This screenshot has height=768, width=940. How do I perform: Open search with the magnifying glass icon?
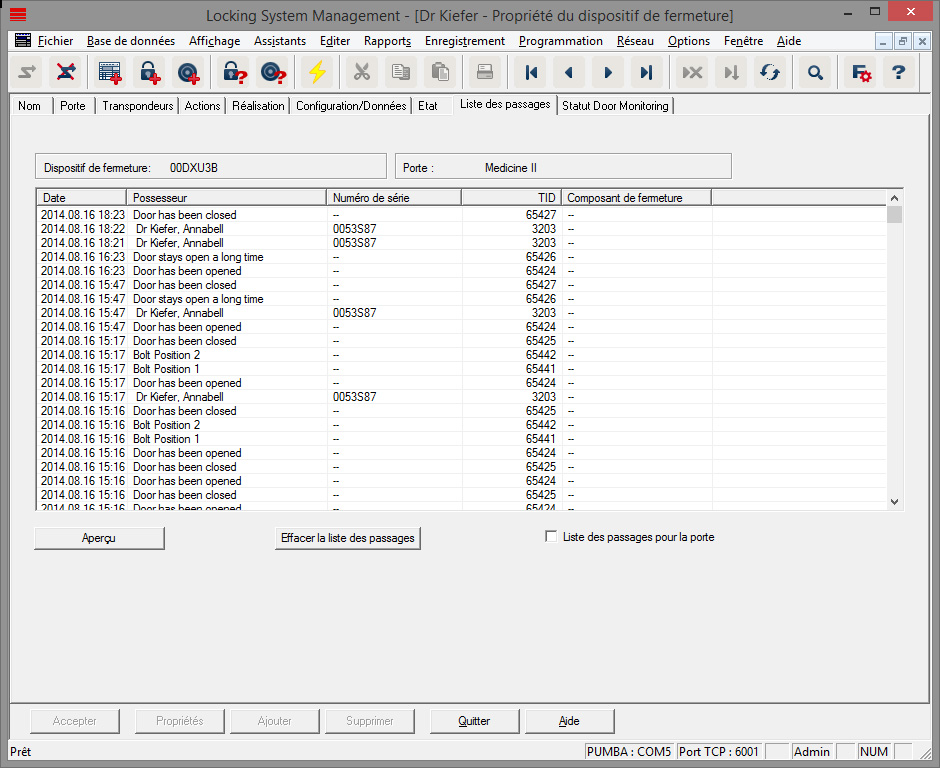point(816,72)
